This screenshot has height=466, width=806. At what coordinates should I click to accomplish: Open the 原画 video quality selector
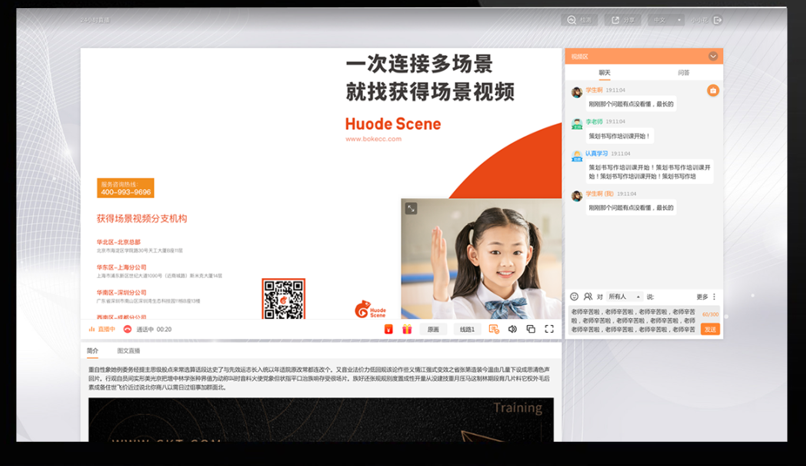point(433,329)
